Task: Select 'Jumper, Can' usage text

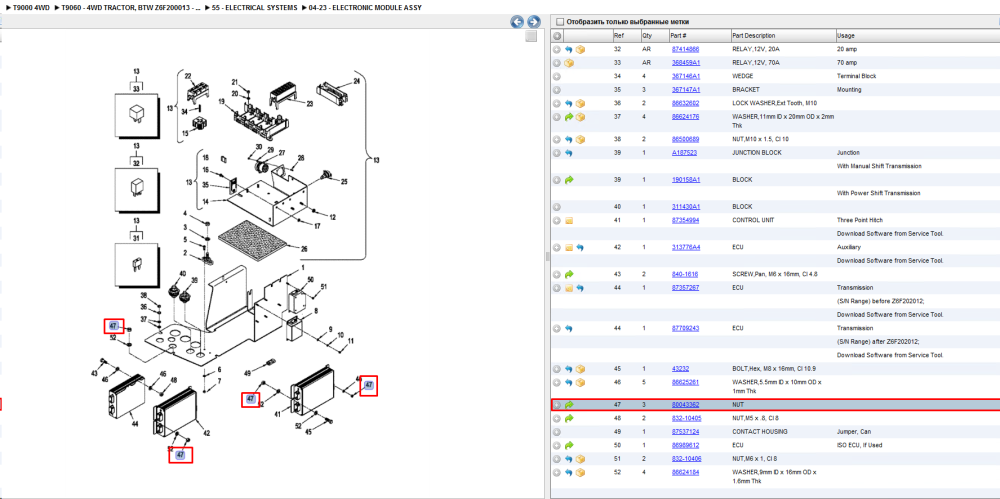Action: 852,431
